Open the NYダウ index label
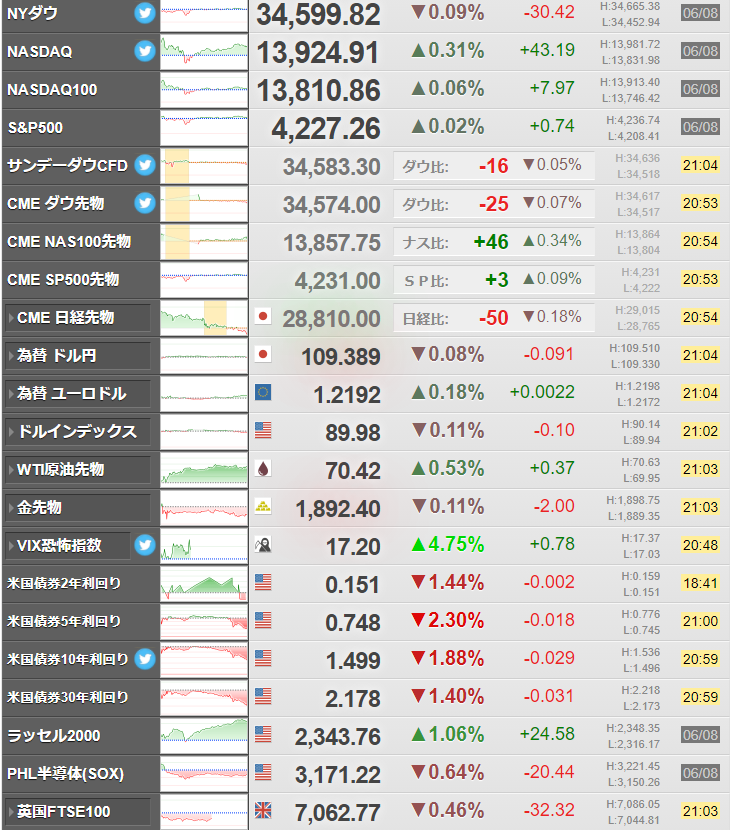 click(x=32, y=13)
